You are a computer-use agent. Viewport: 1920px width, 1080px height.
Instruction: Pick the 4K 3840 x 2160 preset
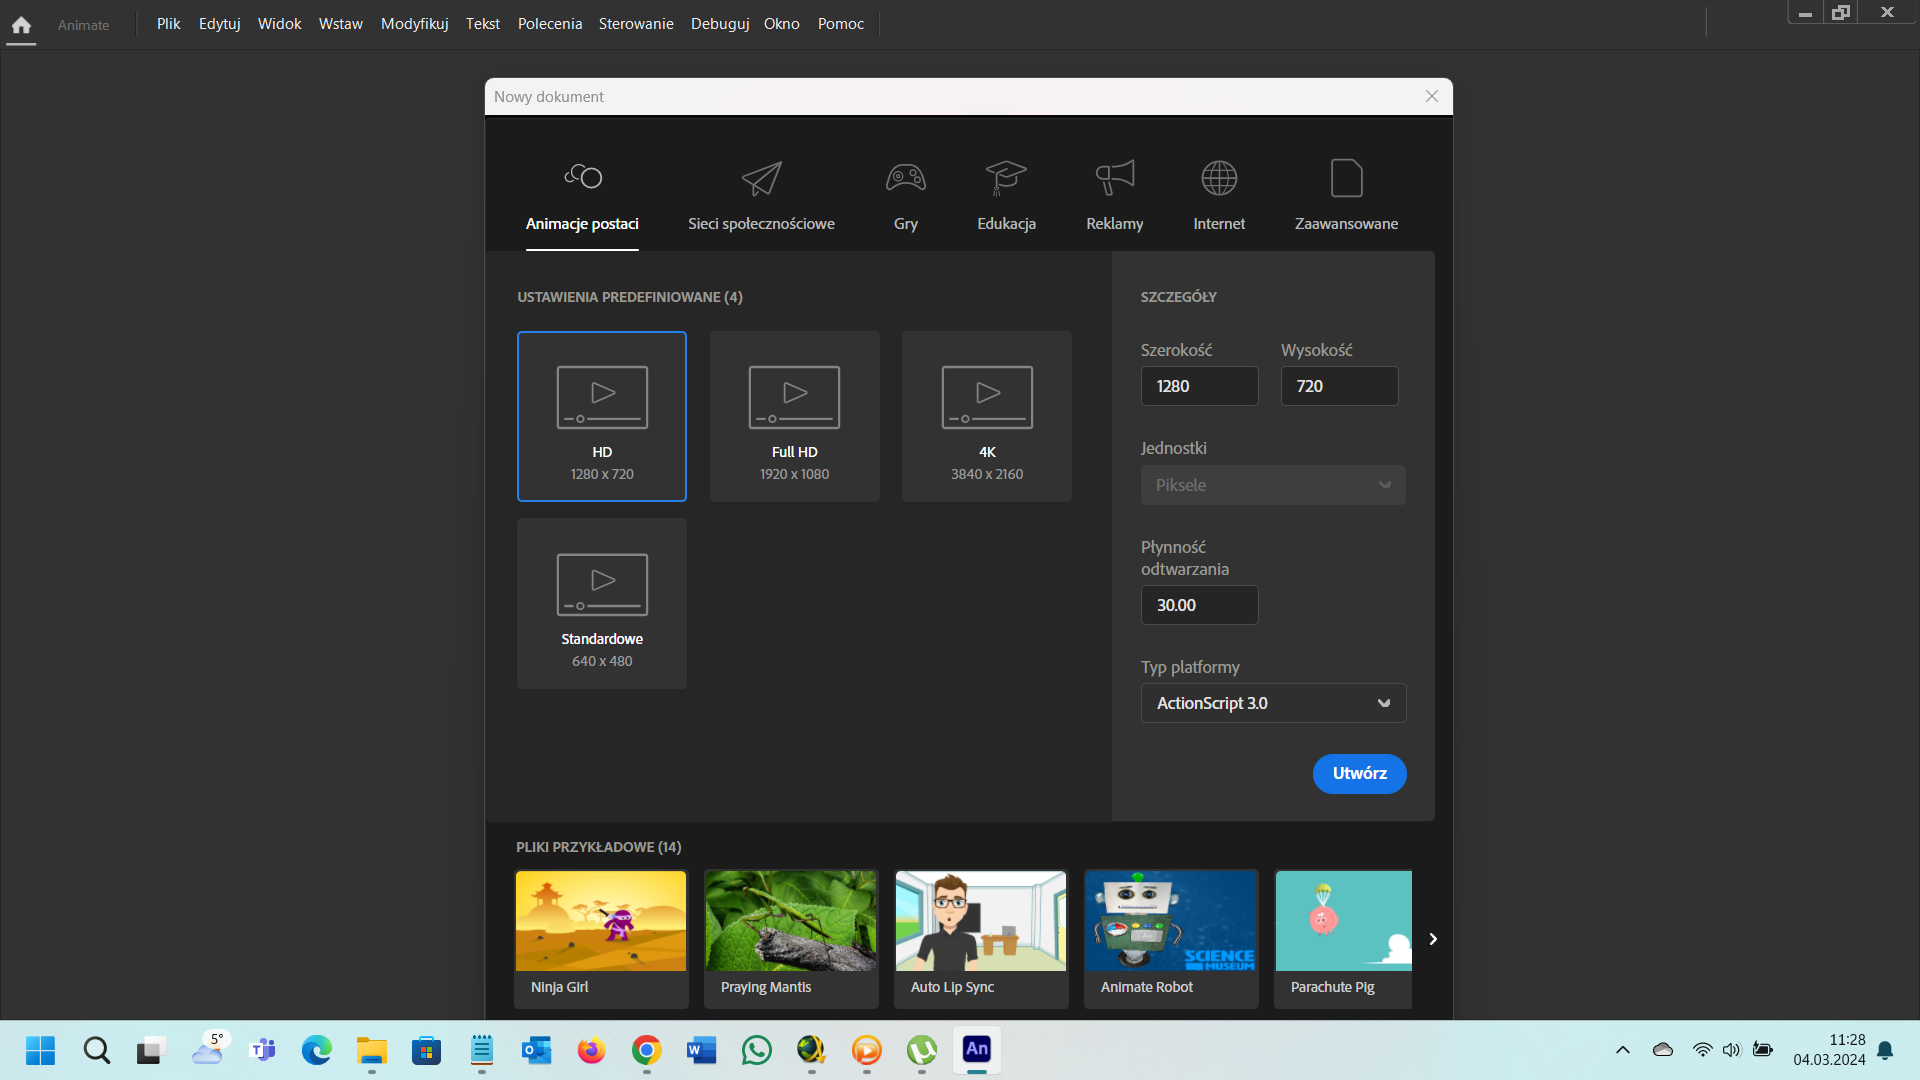coord(987,416)
